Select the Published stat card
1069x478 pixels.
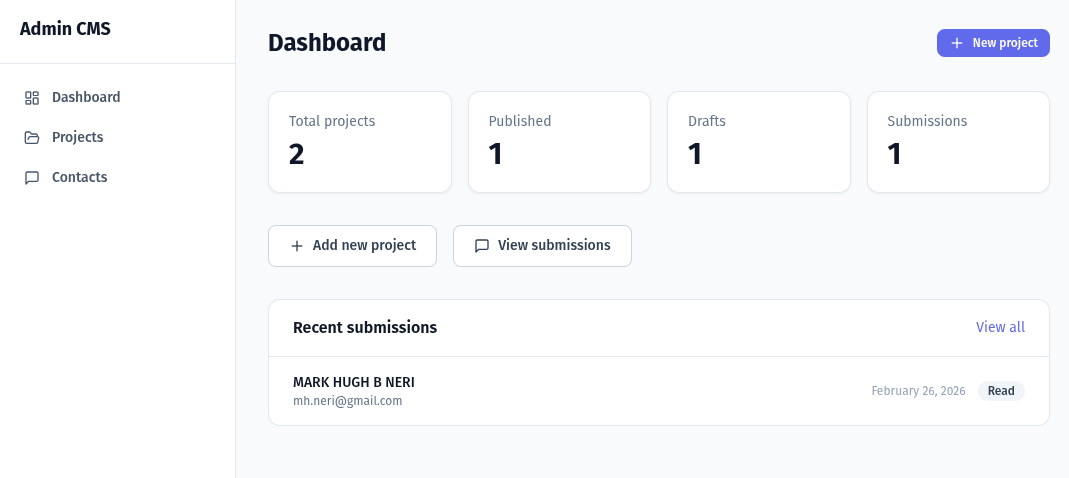(559, 142)
